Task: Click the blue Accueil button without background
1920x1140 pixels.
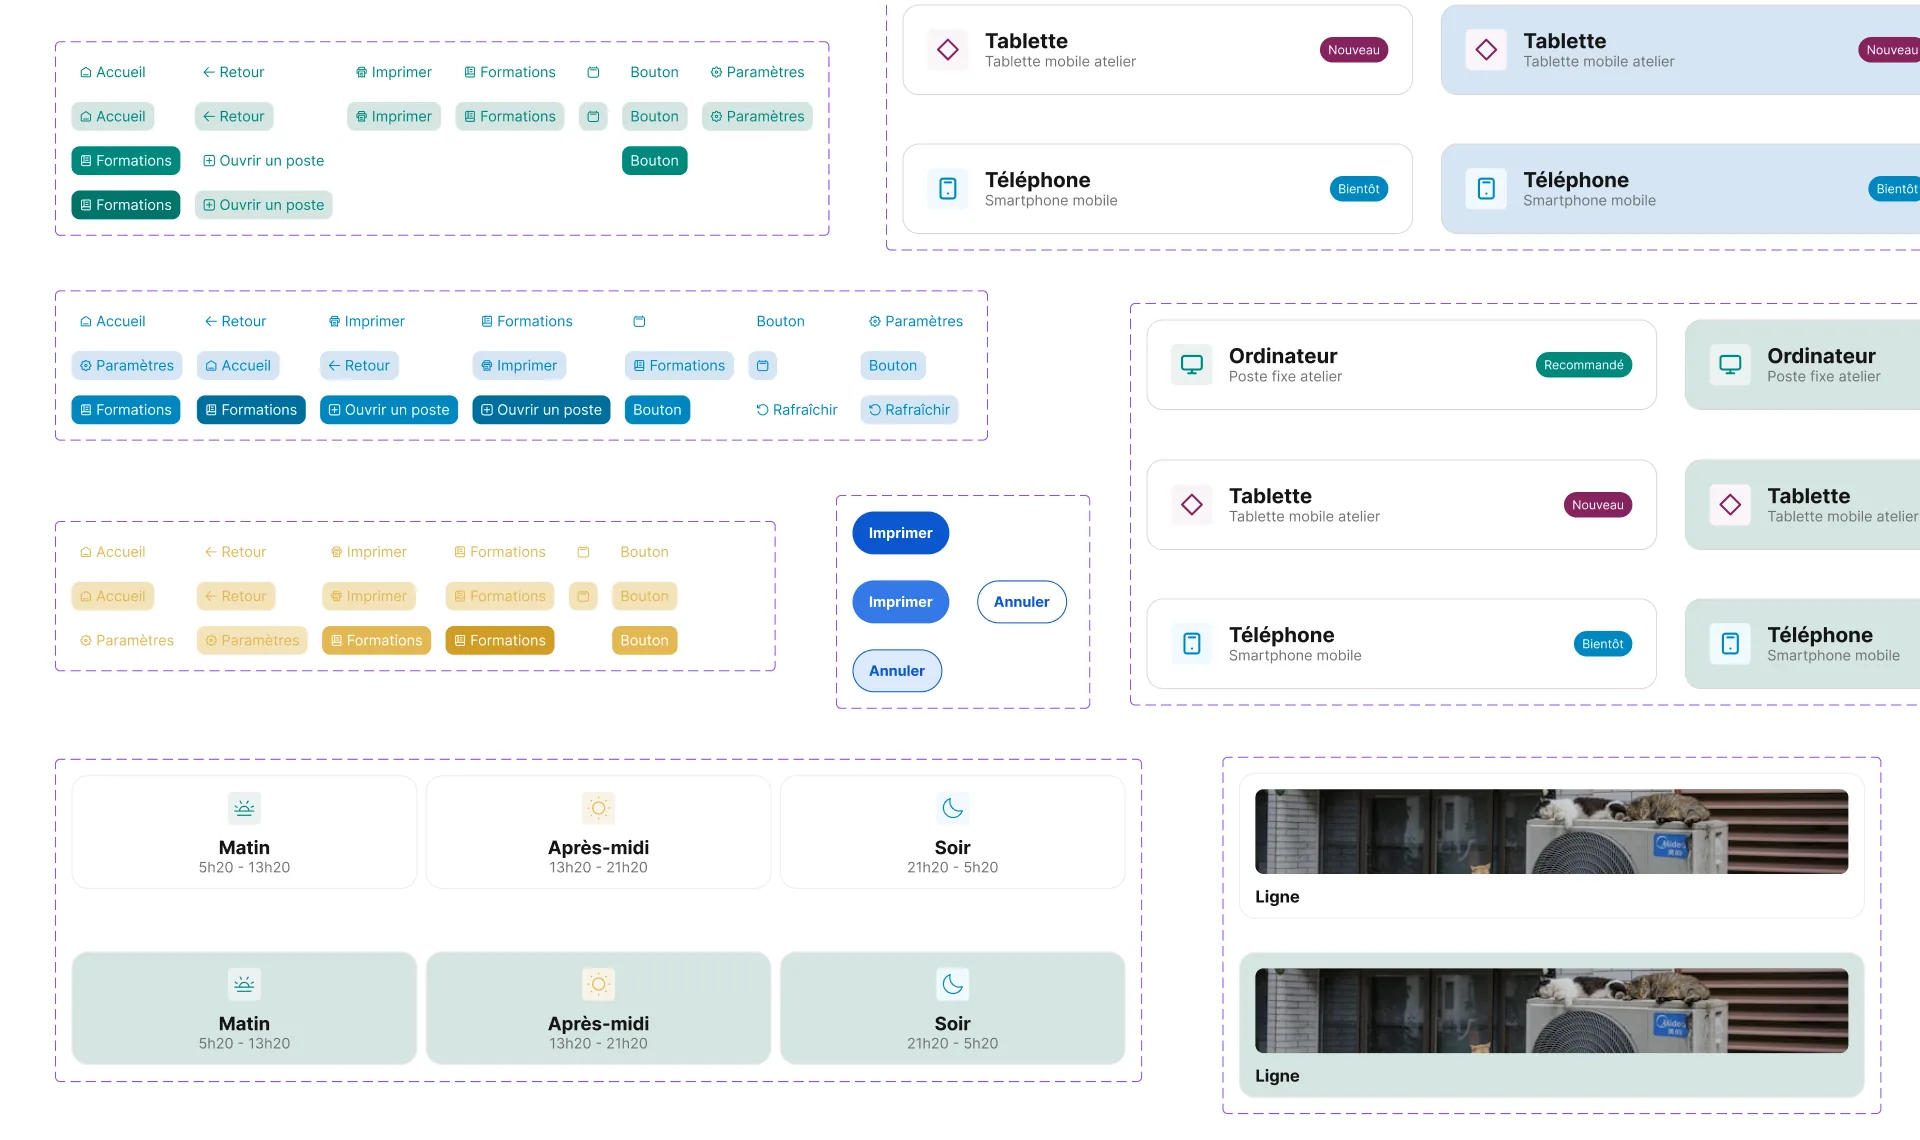Action: (x=113, y=321)
